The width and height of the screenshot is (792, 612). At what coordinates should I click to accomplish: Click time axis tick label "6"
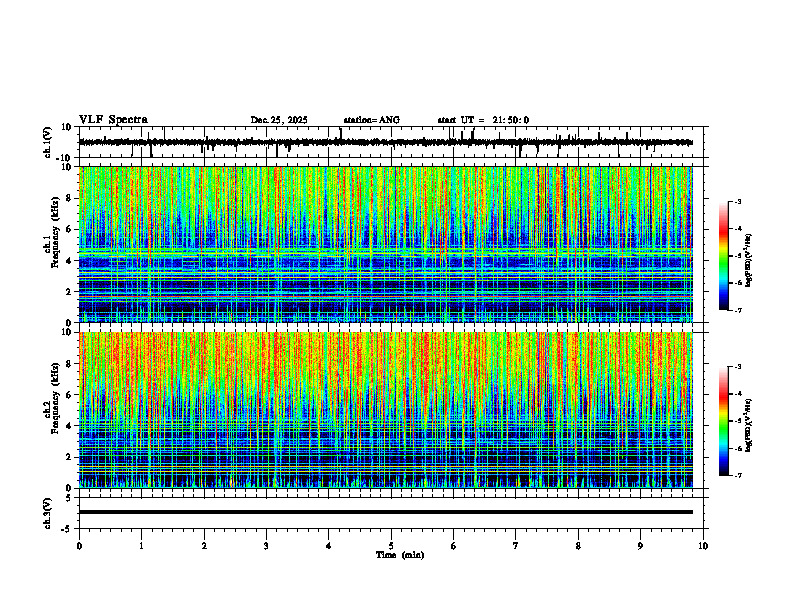(454, 546)
